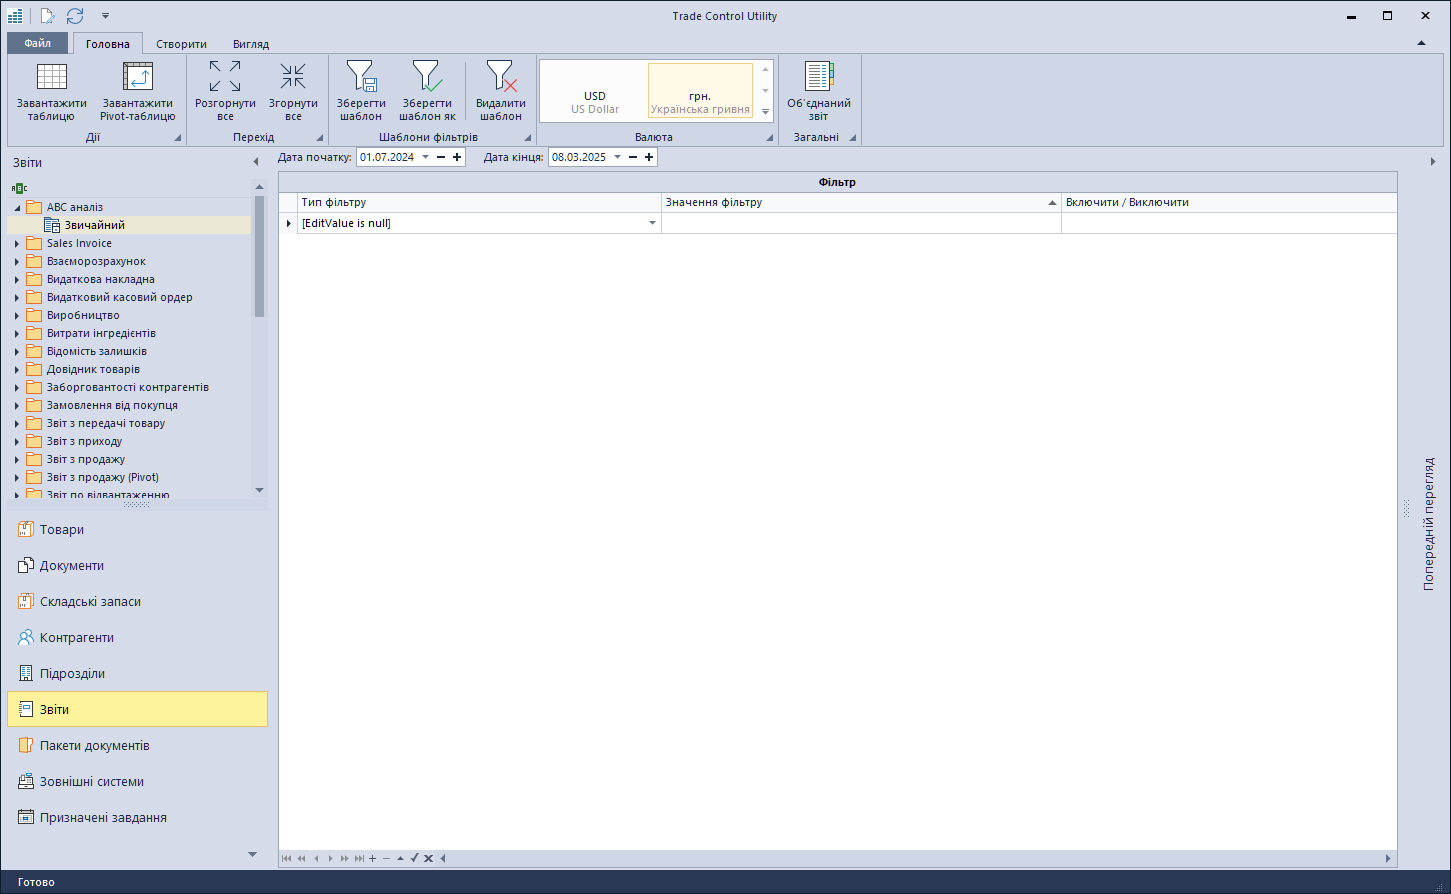
Task: Click the refresh quick-access icon
Action: [75, 16]
